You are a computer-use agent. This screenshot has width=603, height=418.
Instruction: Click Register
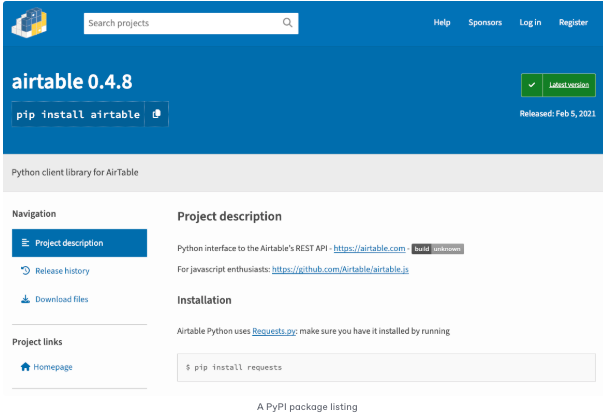(x=573, y=22)
